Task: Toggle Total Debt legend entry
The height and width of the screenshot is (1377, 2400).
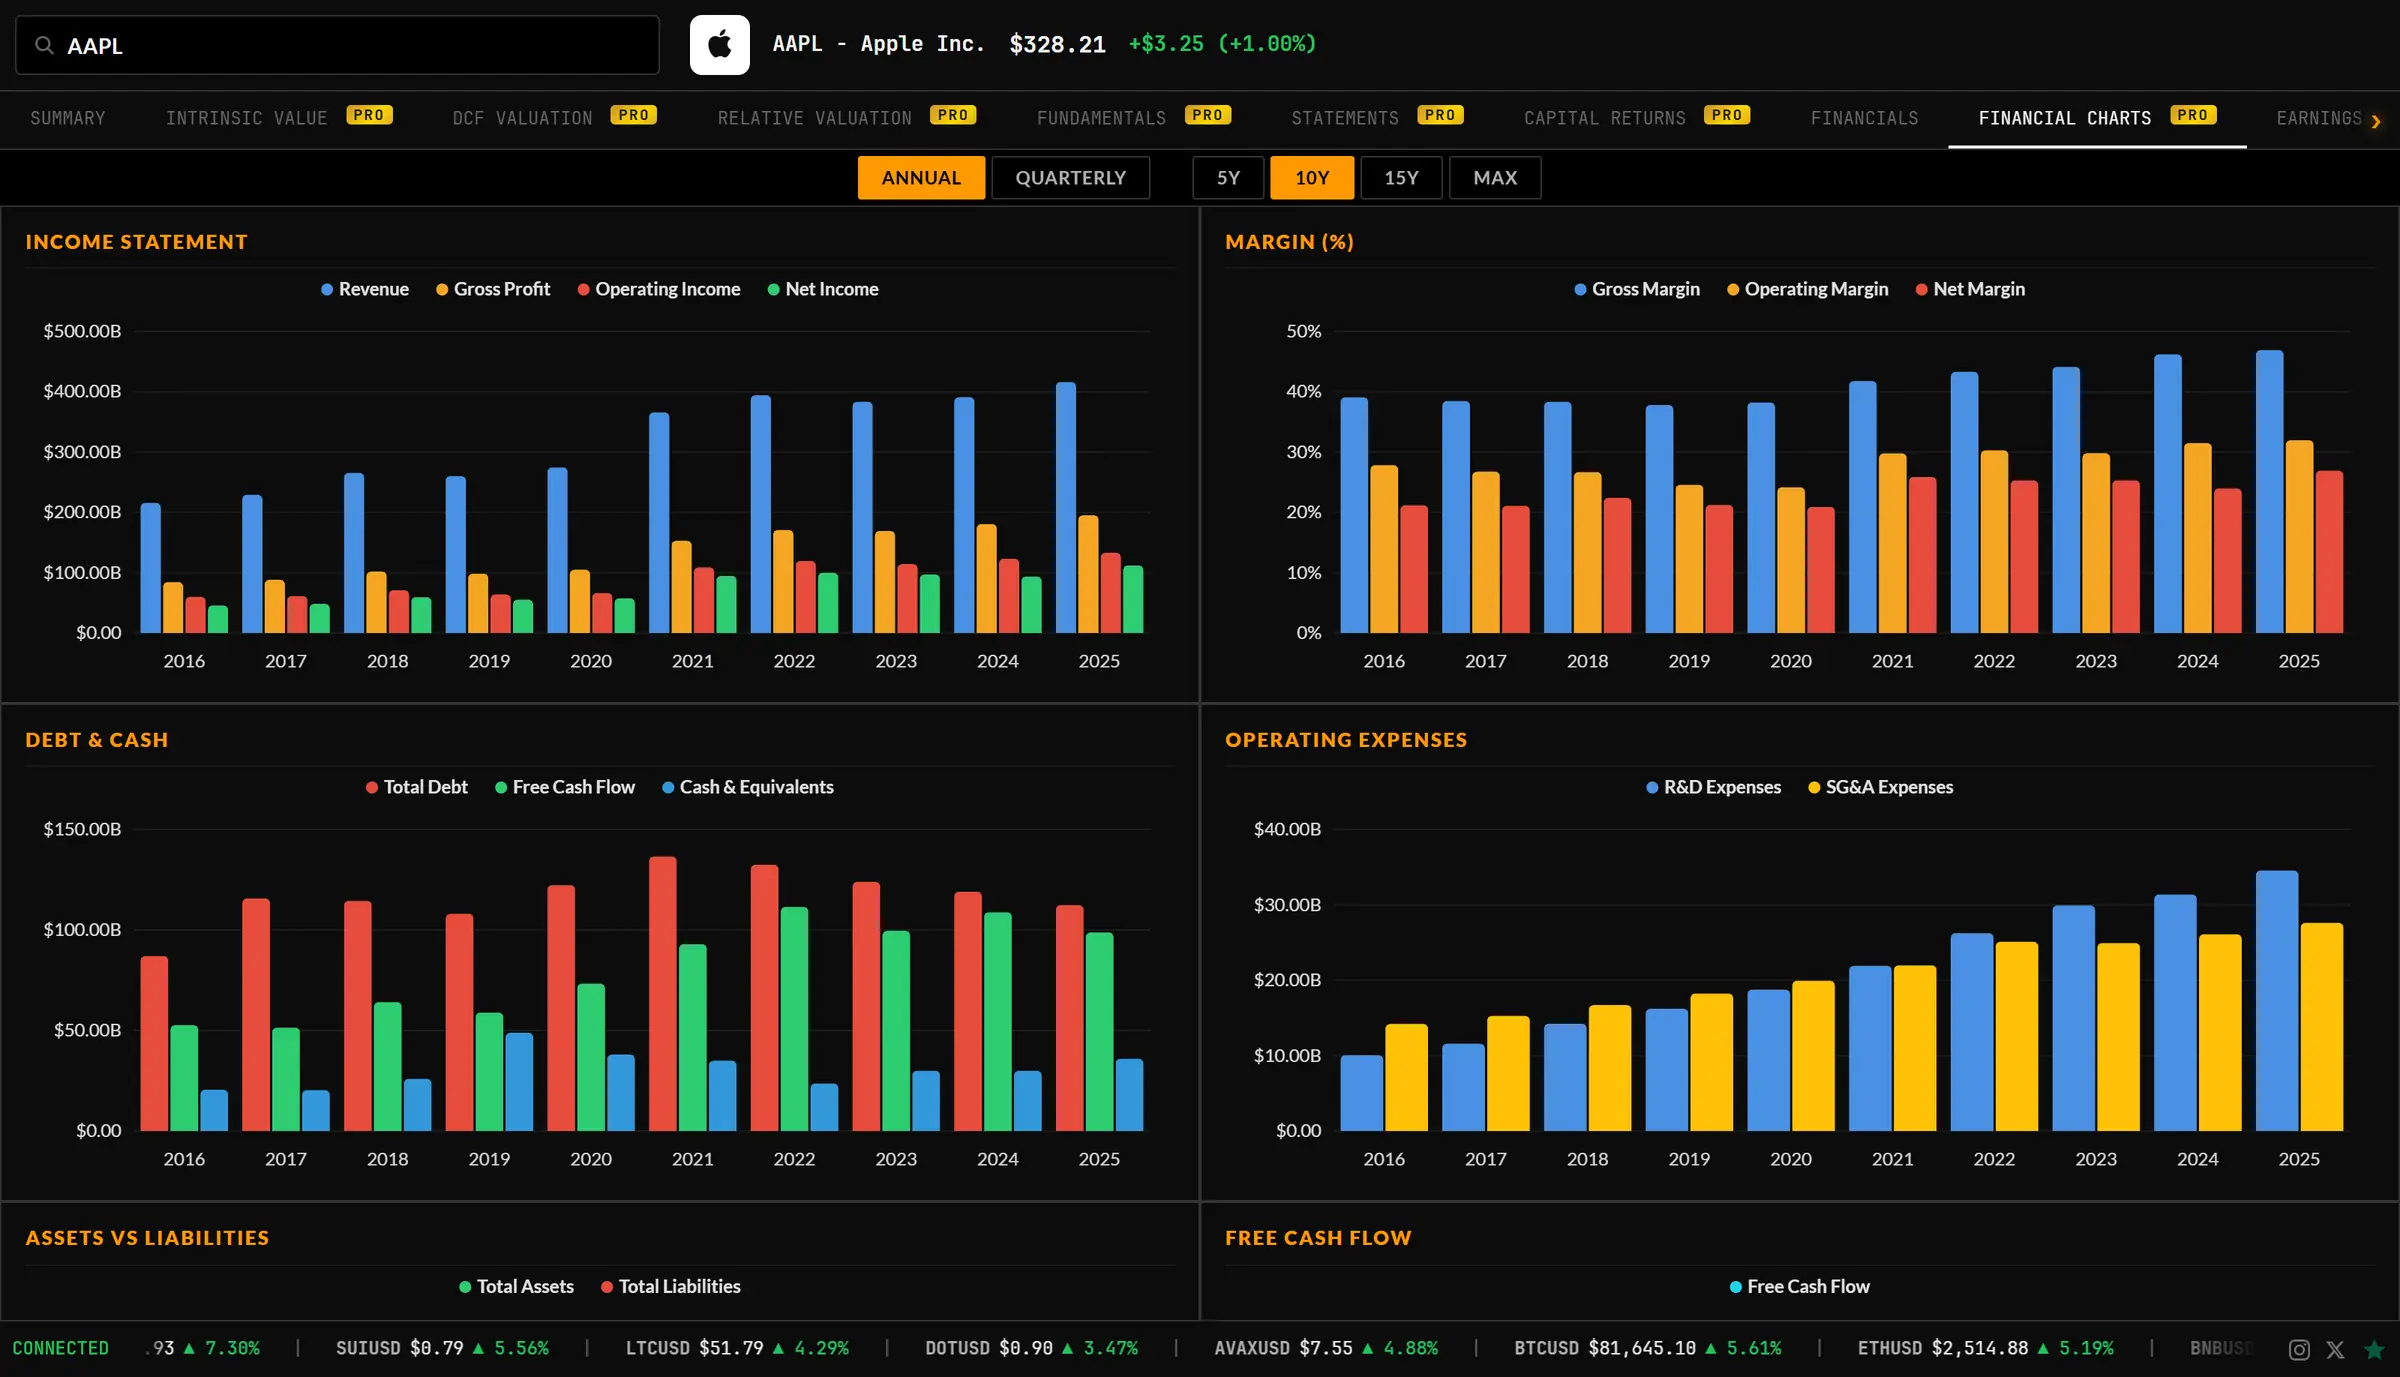Action: tap(417, 787)
